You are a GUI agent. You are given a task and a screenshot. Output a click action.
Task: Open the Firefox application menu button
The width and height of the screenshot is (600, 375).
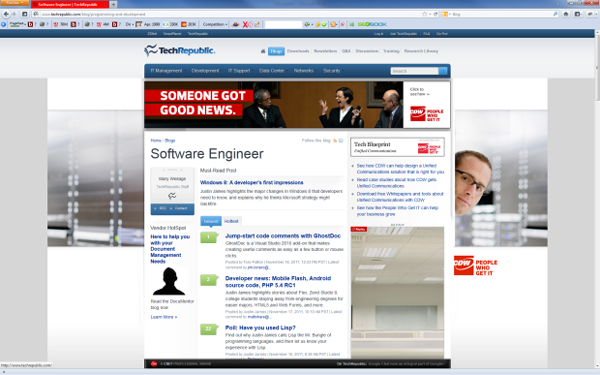[x=15, y=3]
